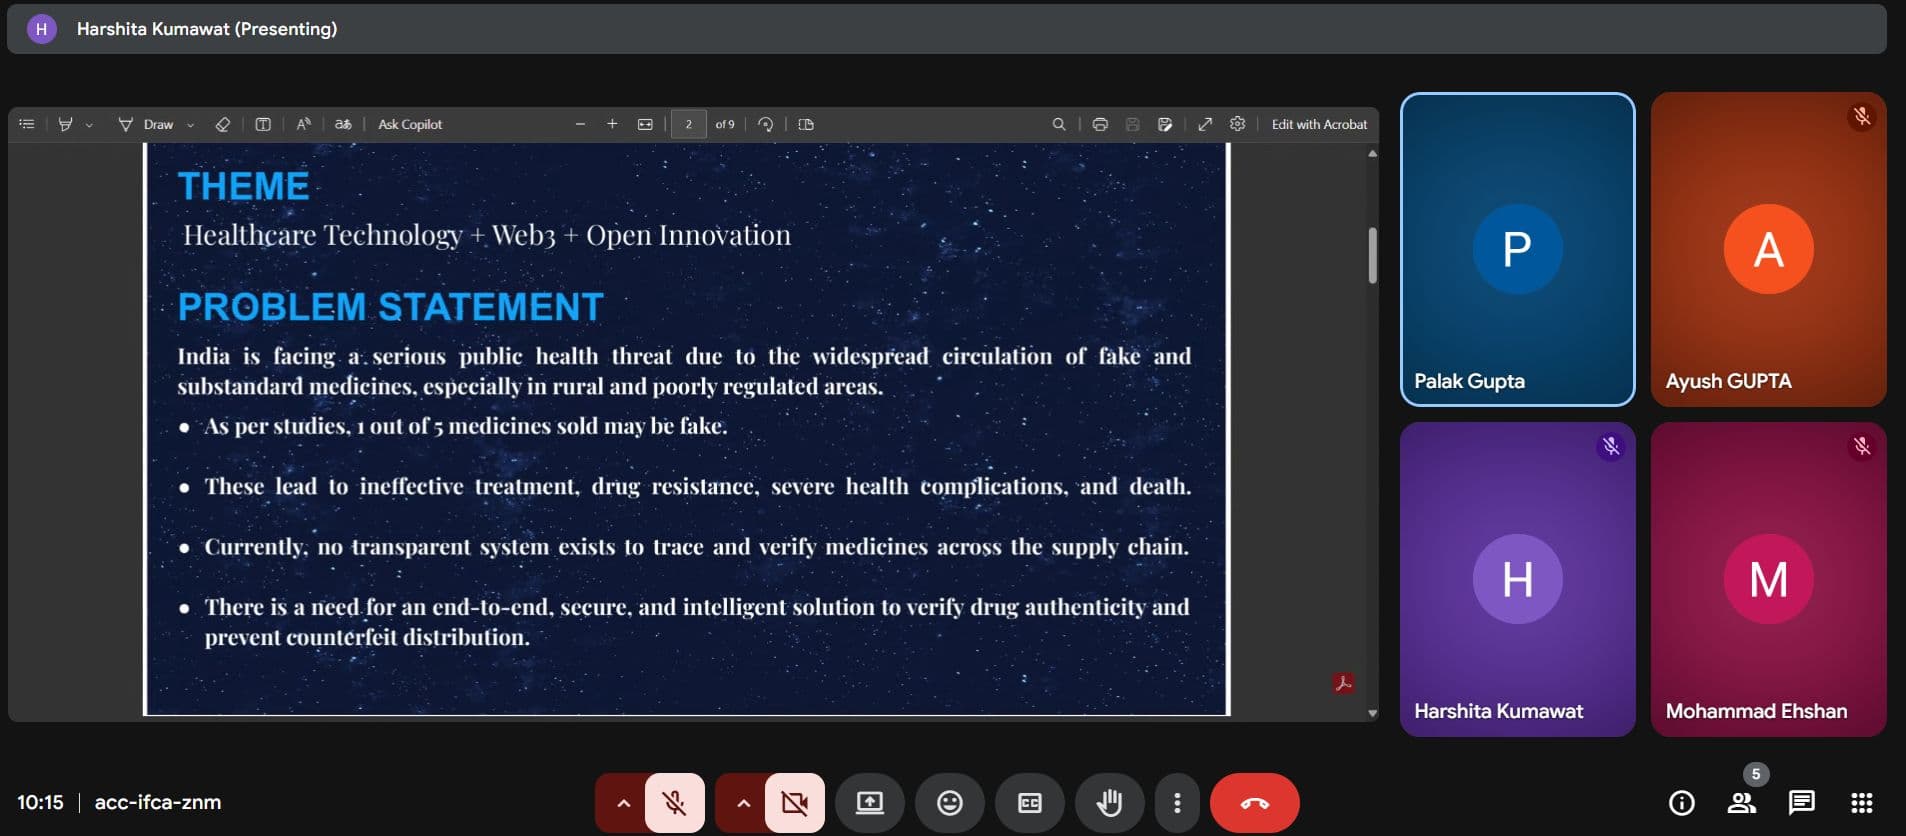Expand audio settings chevron beside microphone

[623, 803]
